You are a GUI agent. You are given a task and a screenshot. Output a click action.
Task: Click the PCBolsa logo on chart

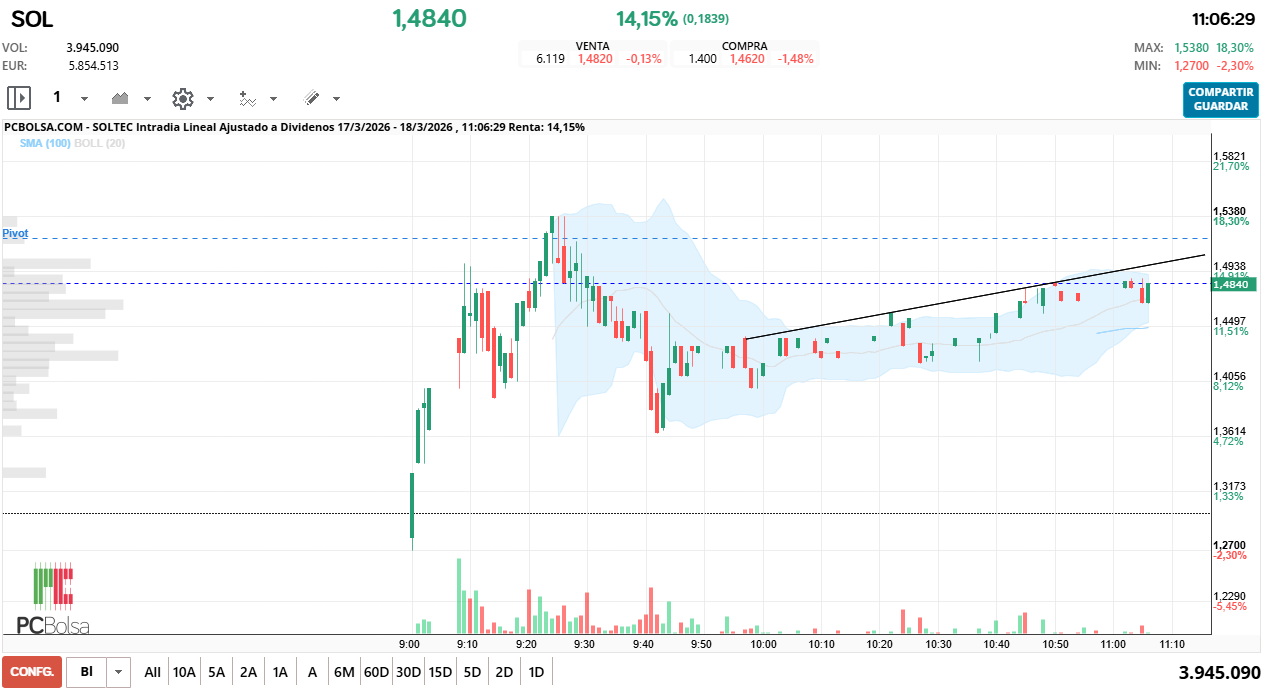click(54, 598)
